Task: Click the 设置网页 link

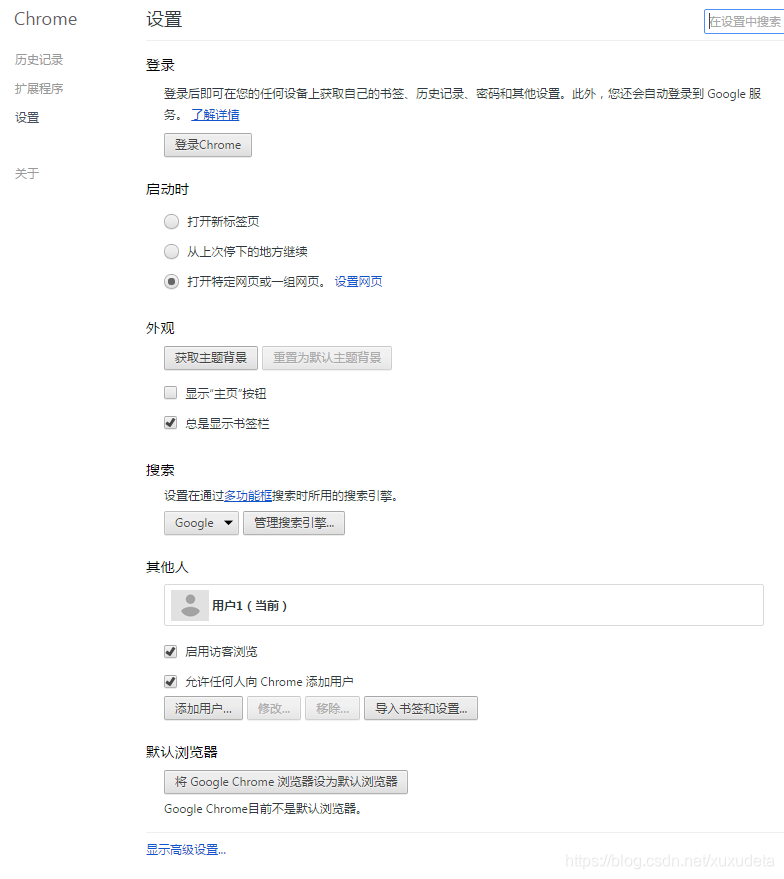Action: 359,281
